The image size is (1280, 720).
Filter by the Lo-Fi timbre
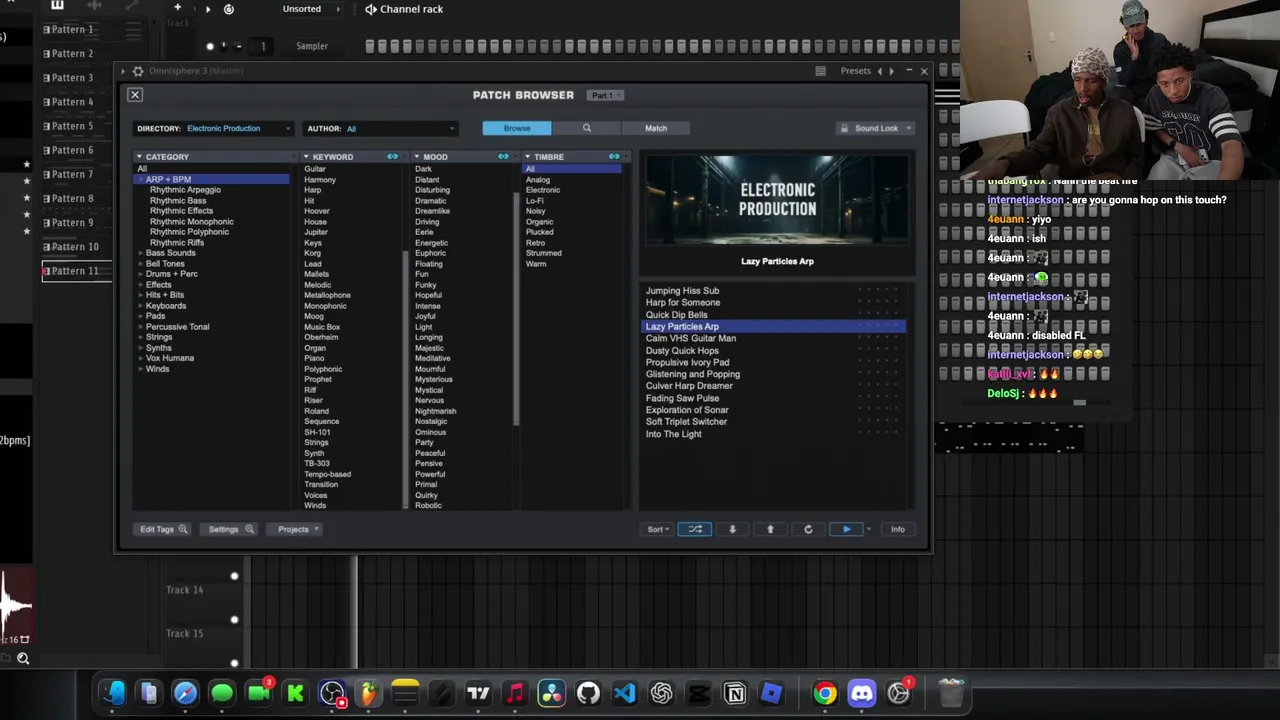click(535, 200)
